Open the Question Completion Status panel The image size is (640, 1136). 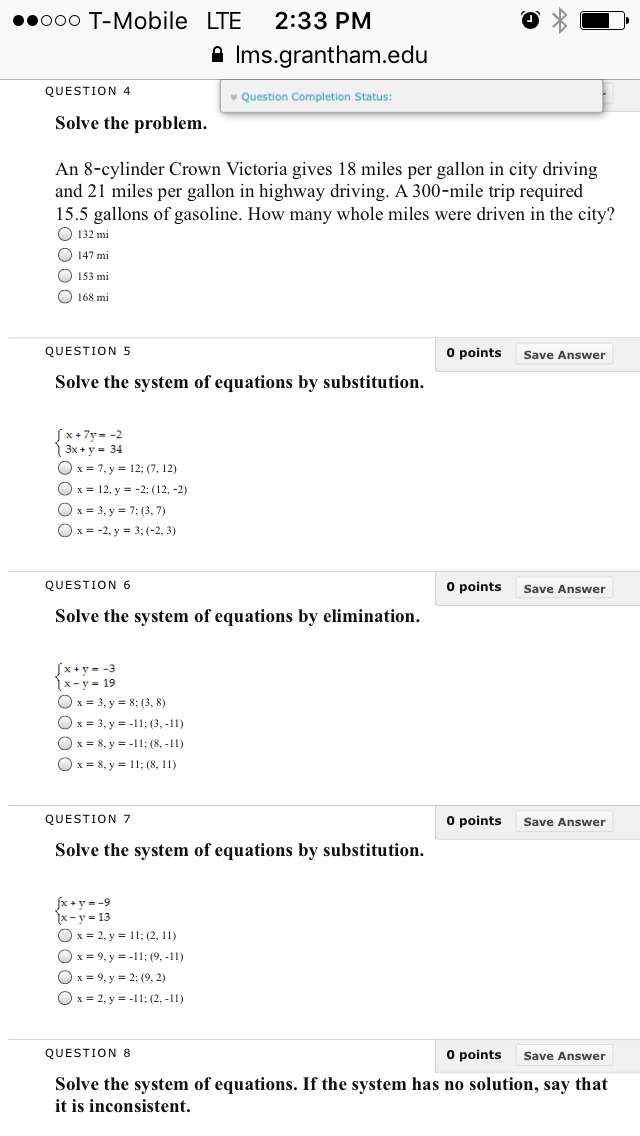[x=411, y=96]
